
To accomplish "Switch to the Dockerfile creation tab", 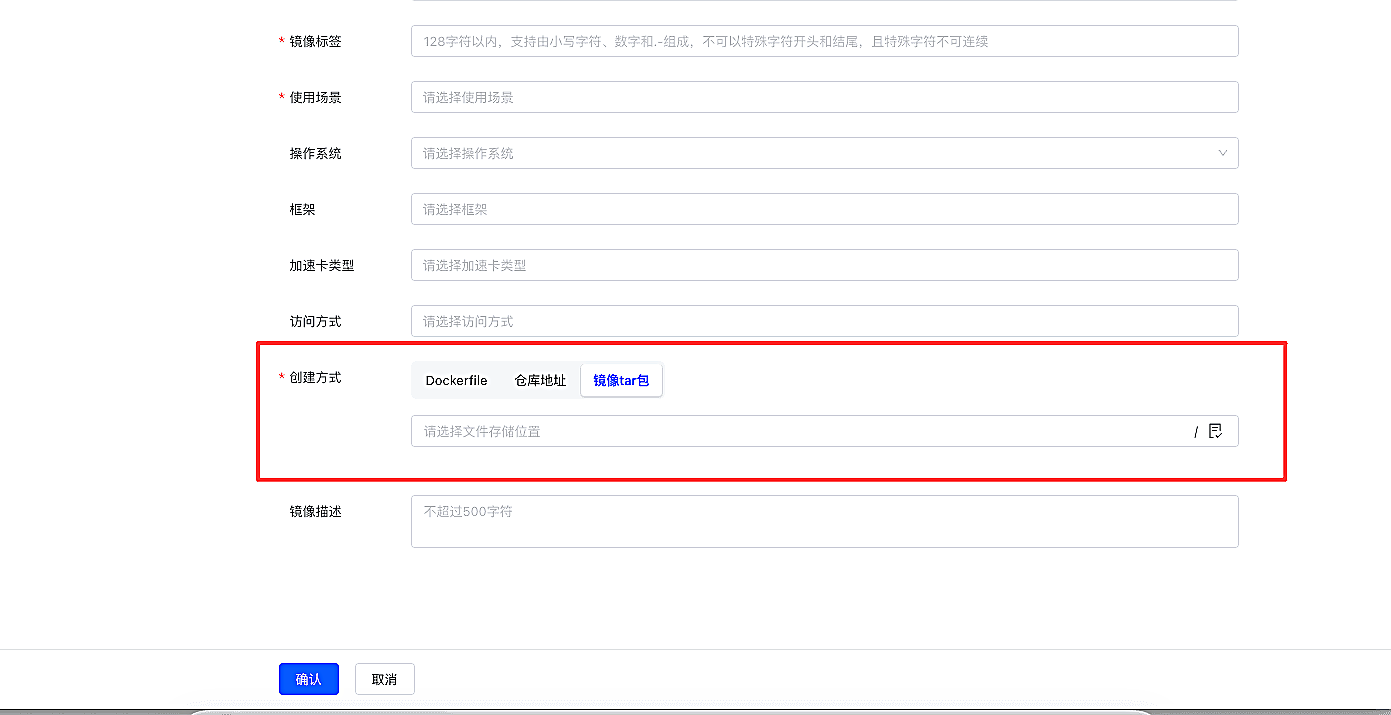I will click(x=457, y=380).
